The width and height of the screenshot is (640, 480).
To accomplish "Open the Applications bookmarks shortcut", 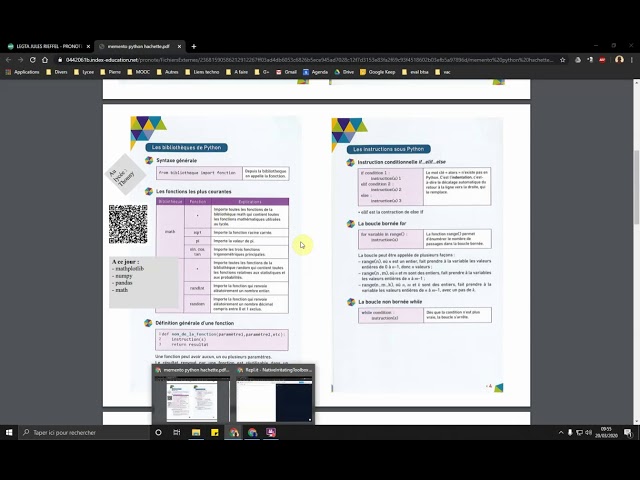I will [x=22, y=72].
